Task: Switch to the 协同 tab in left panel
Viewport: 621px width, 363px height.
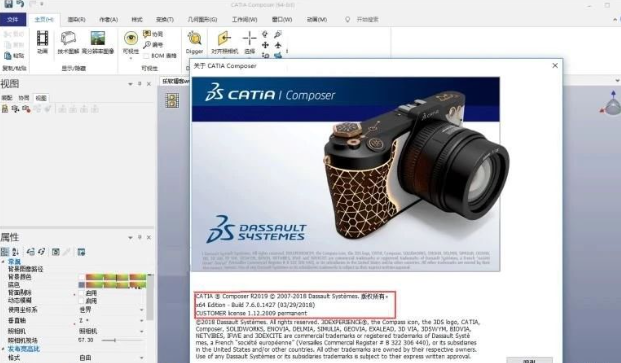Action: [x=24, y=98]
